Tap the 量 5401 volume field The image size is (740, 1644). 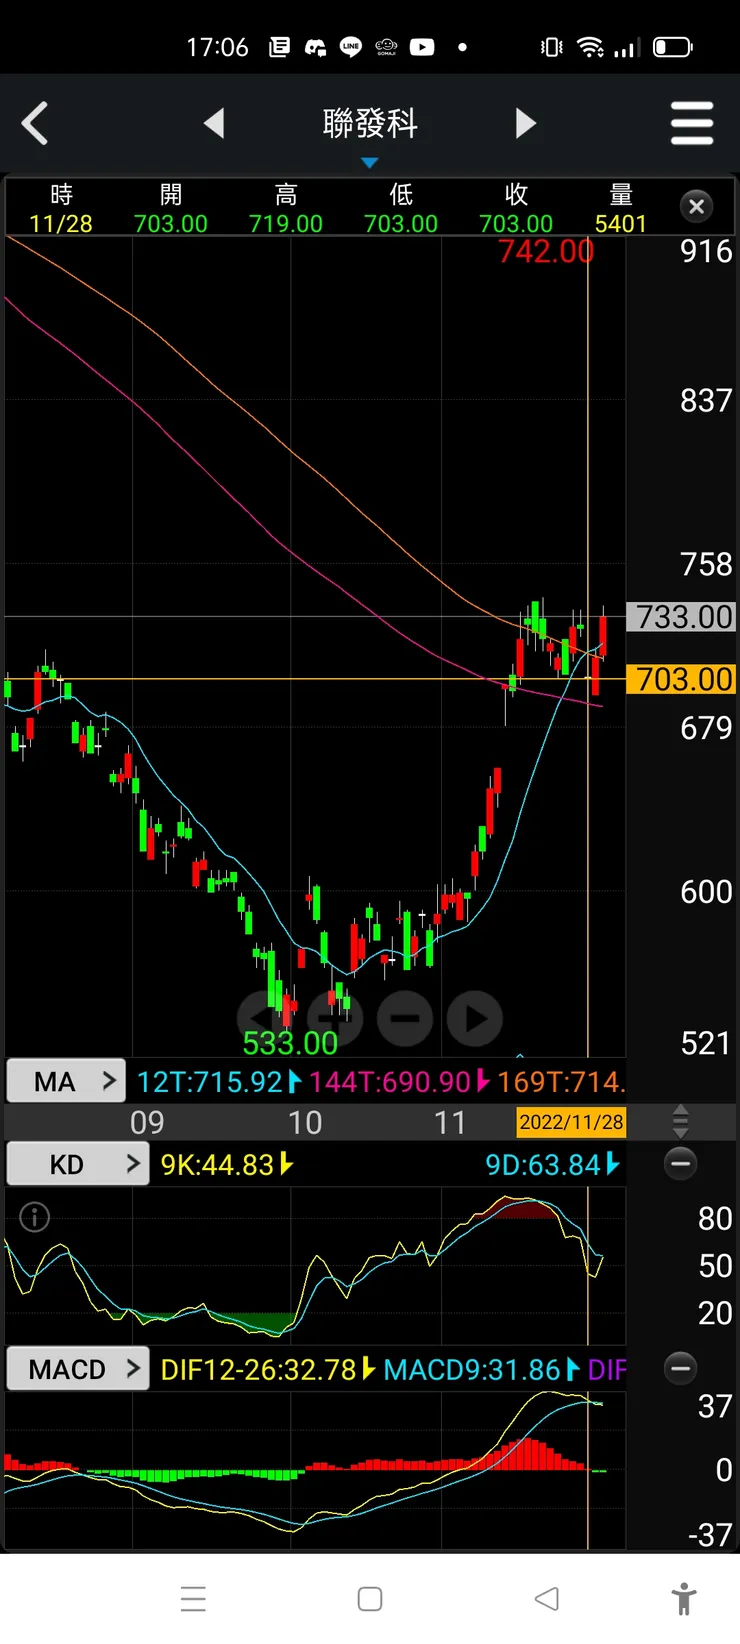(x=621, y=208)
